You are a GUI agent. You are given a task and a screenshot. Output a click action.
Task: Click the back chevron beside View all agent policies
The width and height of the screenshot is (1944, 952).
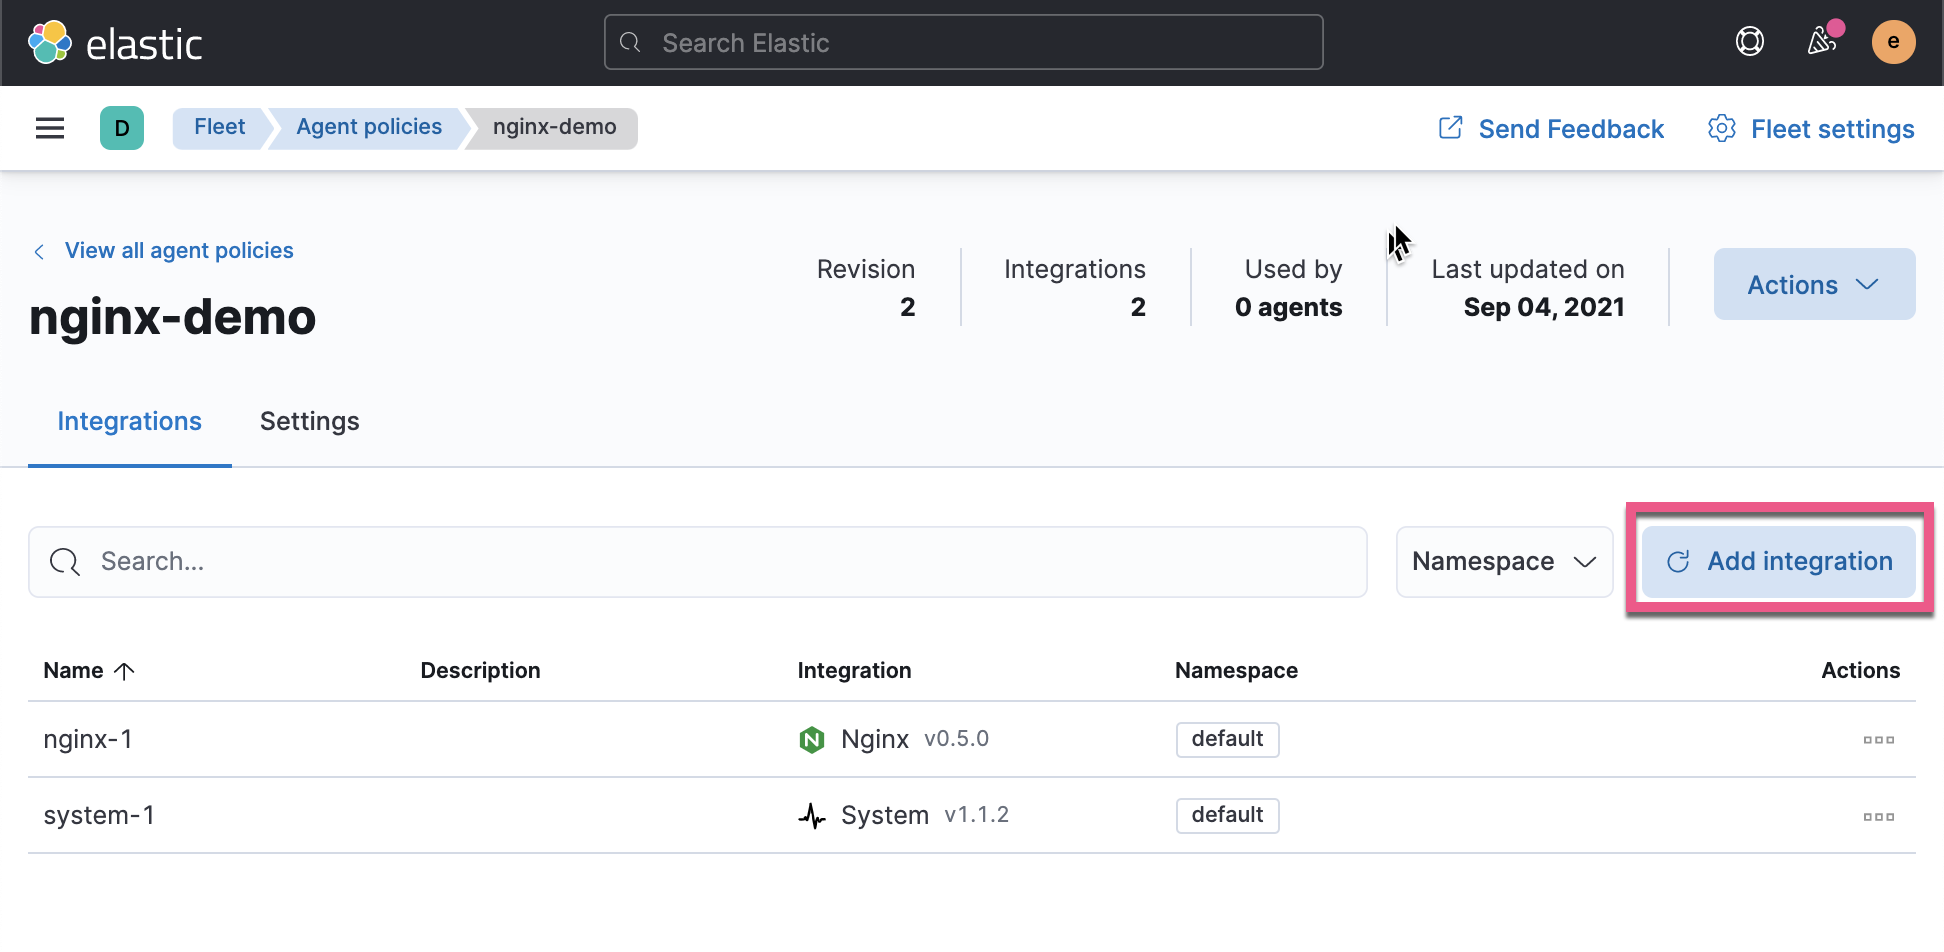[x=39, y=252]
